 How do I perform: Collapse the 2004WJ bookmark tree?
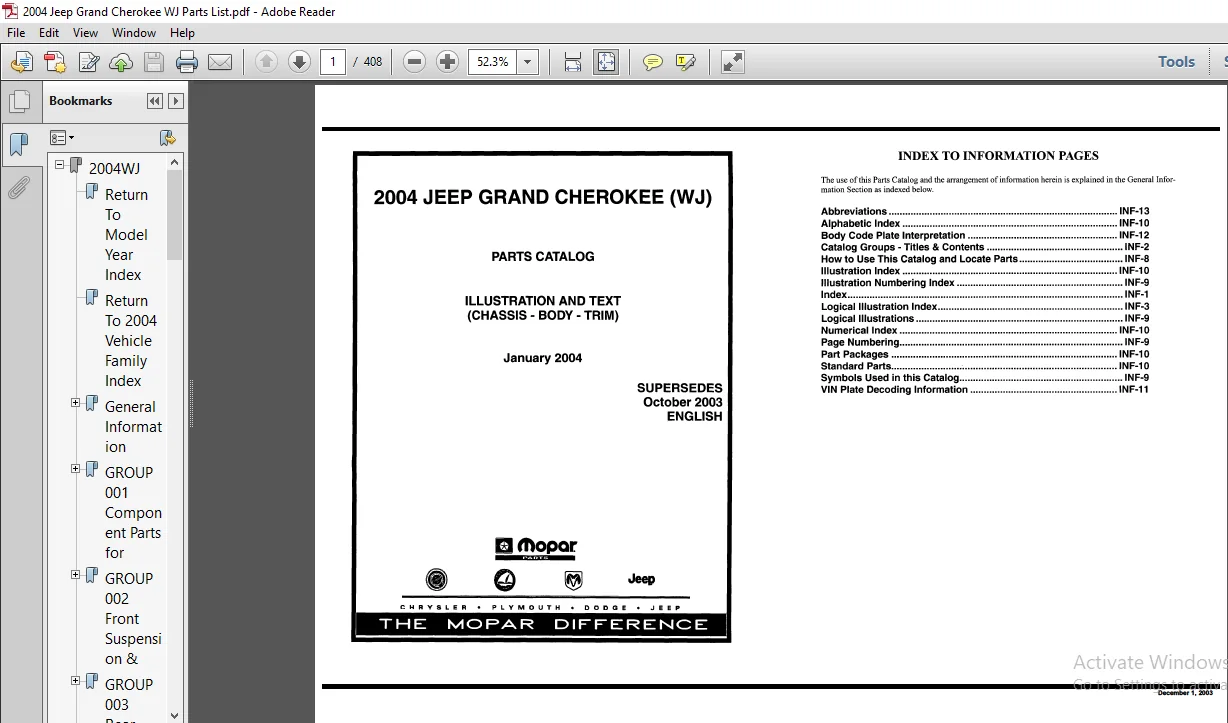[59, 165]
